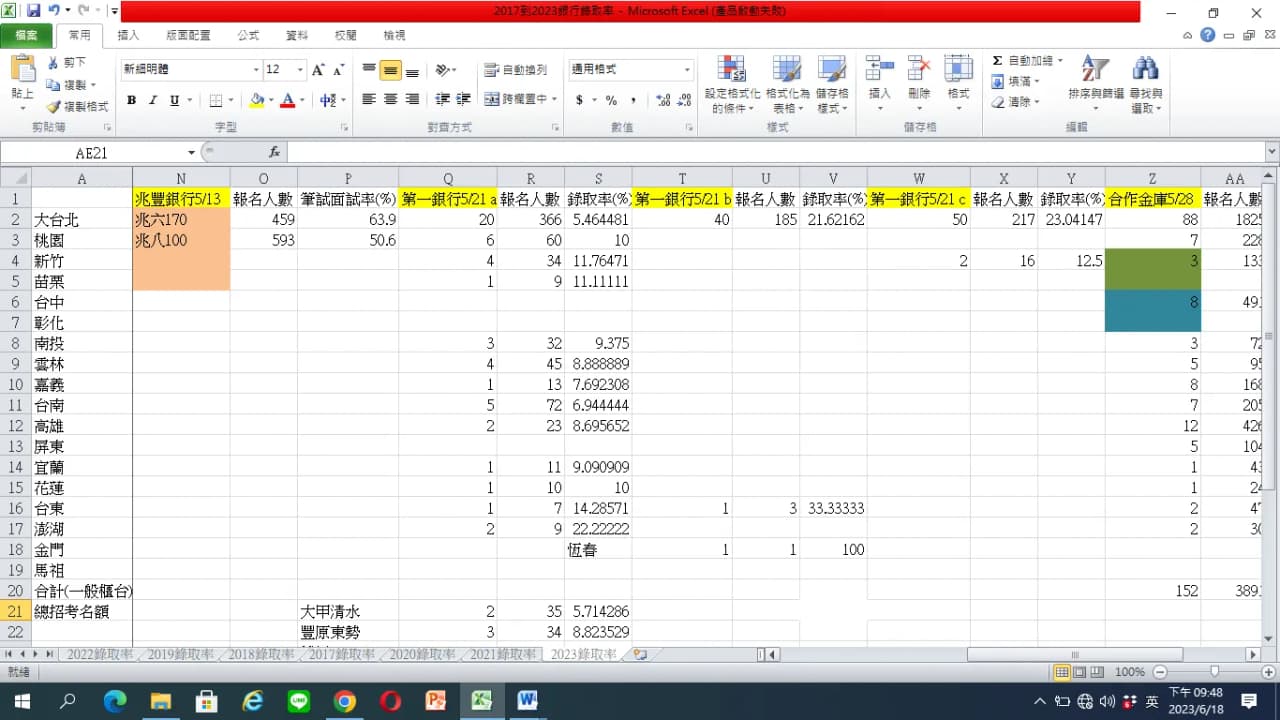Open the Windows Start menu
Image resolution: width=1280 pixels, height=720 pixels.
coord(22,701)
